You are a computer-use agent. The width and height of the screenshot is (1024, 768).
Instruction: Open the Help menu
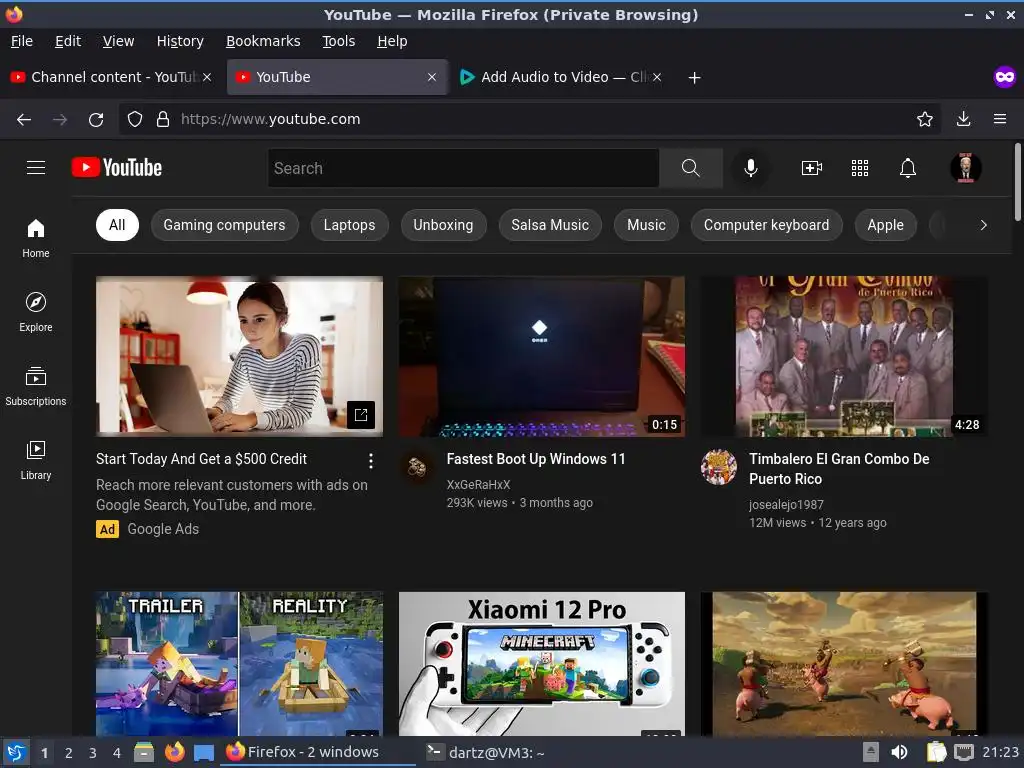(x=392, y=41)
